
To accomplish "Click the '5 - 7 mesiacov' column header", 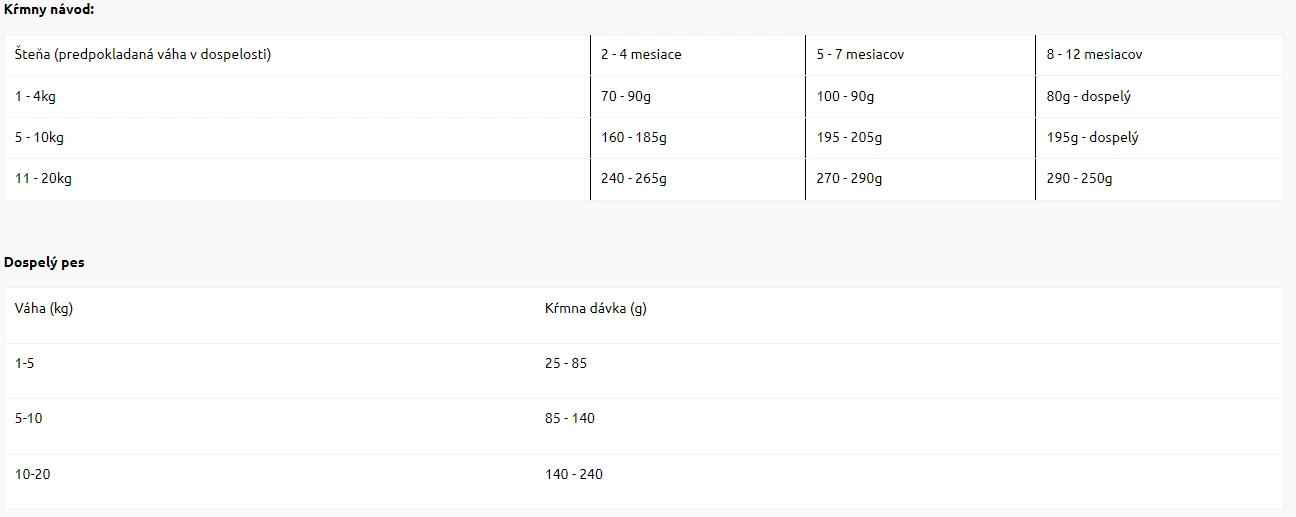I will [x=920, y=55].
